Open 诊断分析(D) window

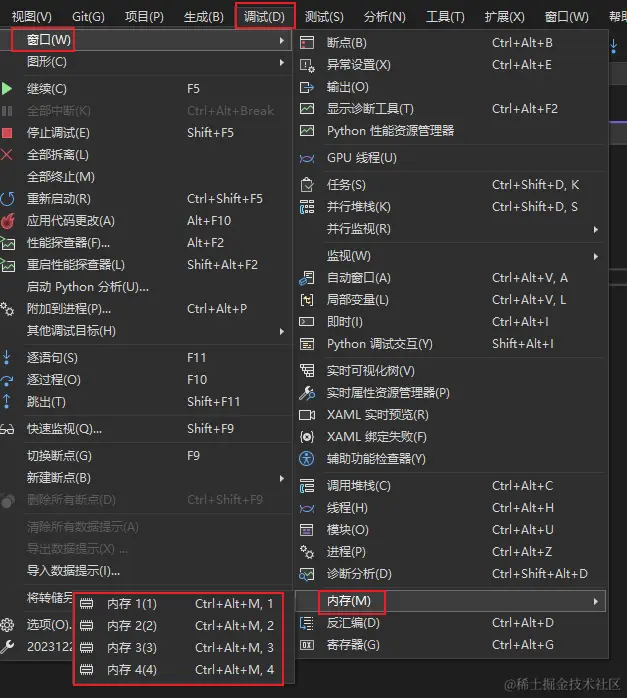click(x=359, y=574)
